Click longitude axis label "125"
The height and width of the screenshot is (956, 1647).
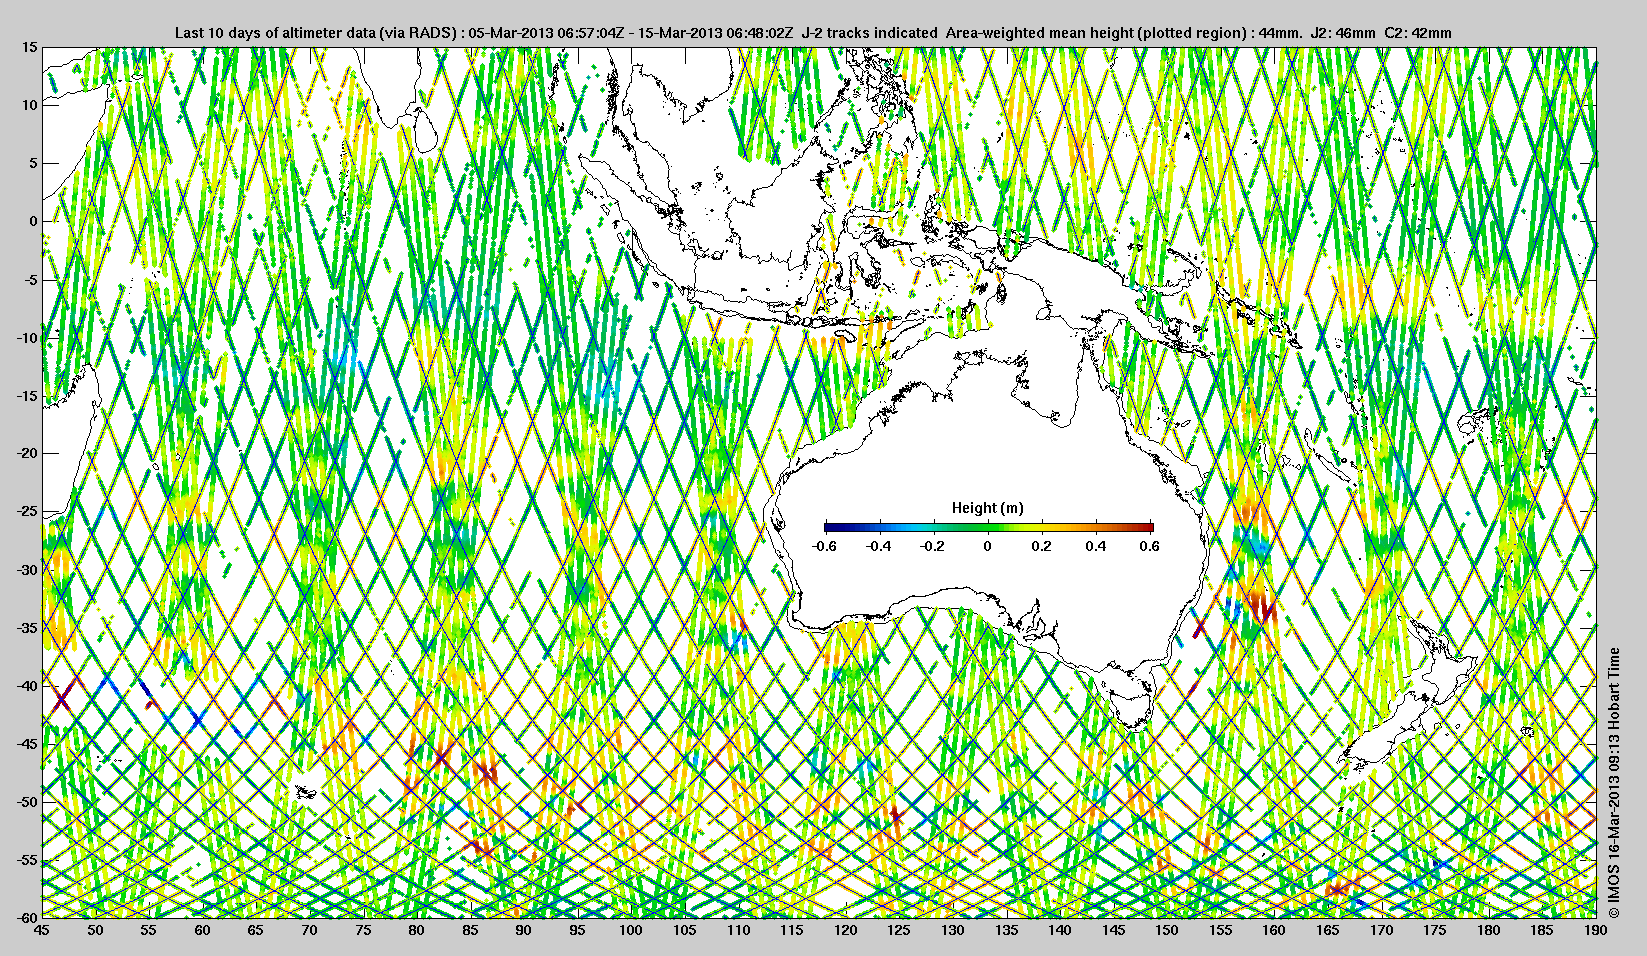[899, 930]
